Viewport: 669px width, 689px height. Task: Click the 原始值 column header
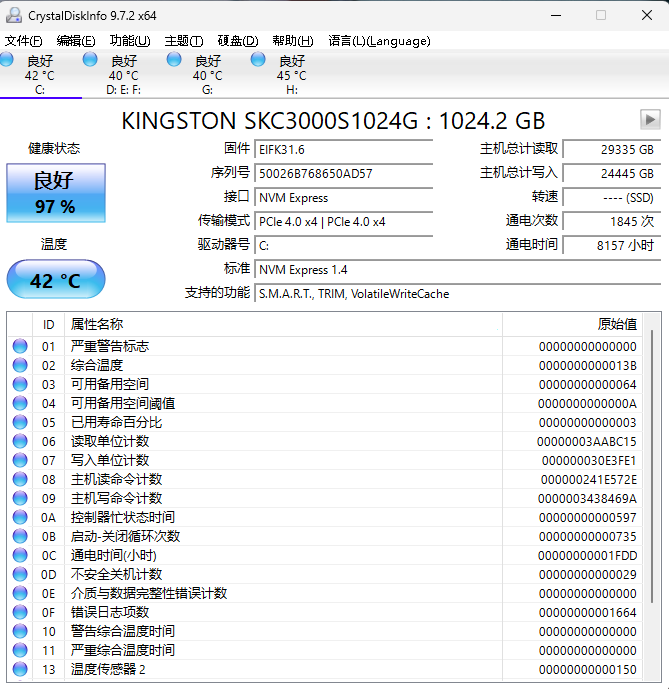point(616,324)
